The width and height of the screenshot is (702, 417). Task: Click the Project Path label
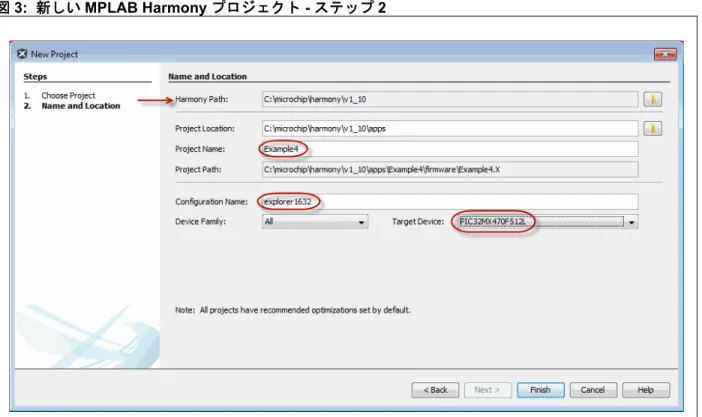pyautogui.click(x=198, y=169)
